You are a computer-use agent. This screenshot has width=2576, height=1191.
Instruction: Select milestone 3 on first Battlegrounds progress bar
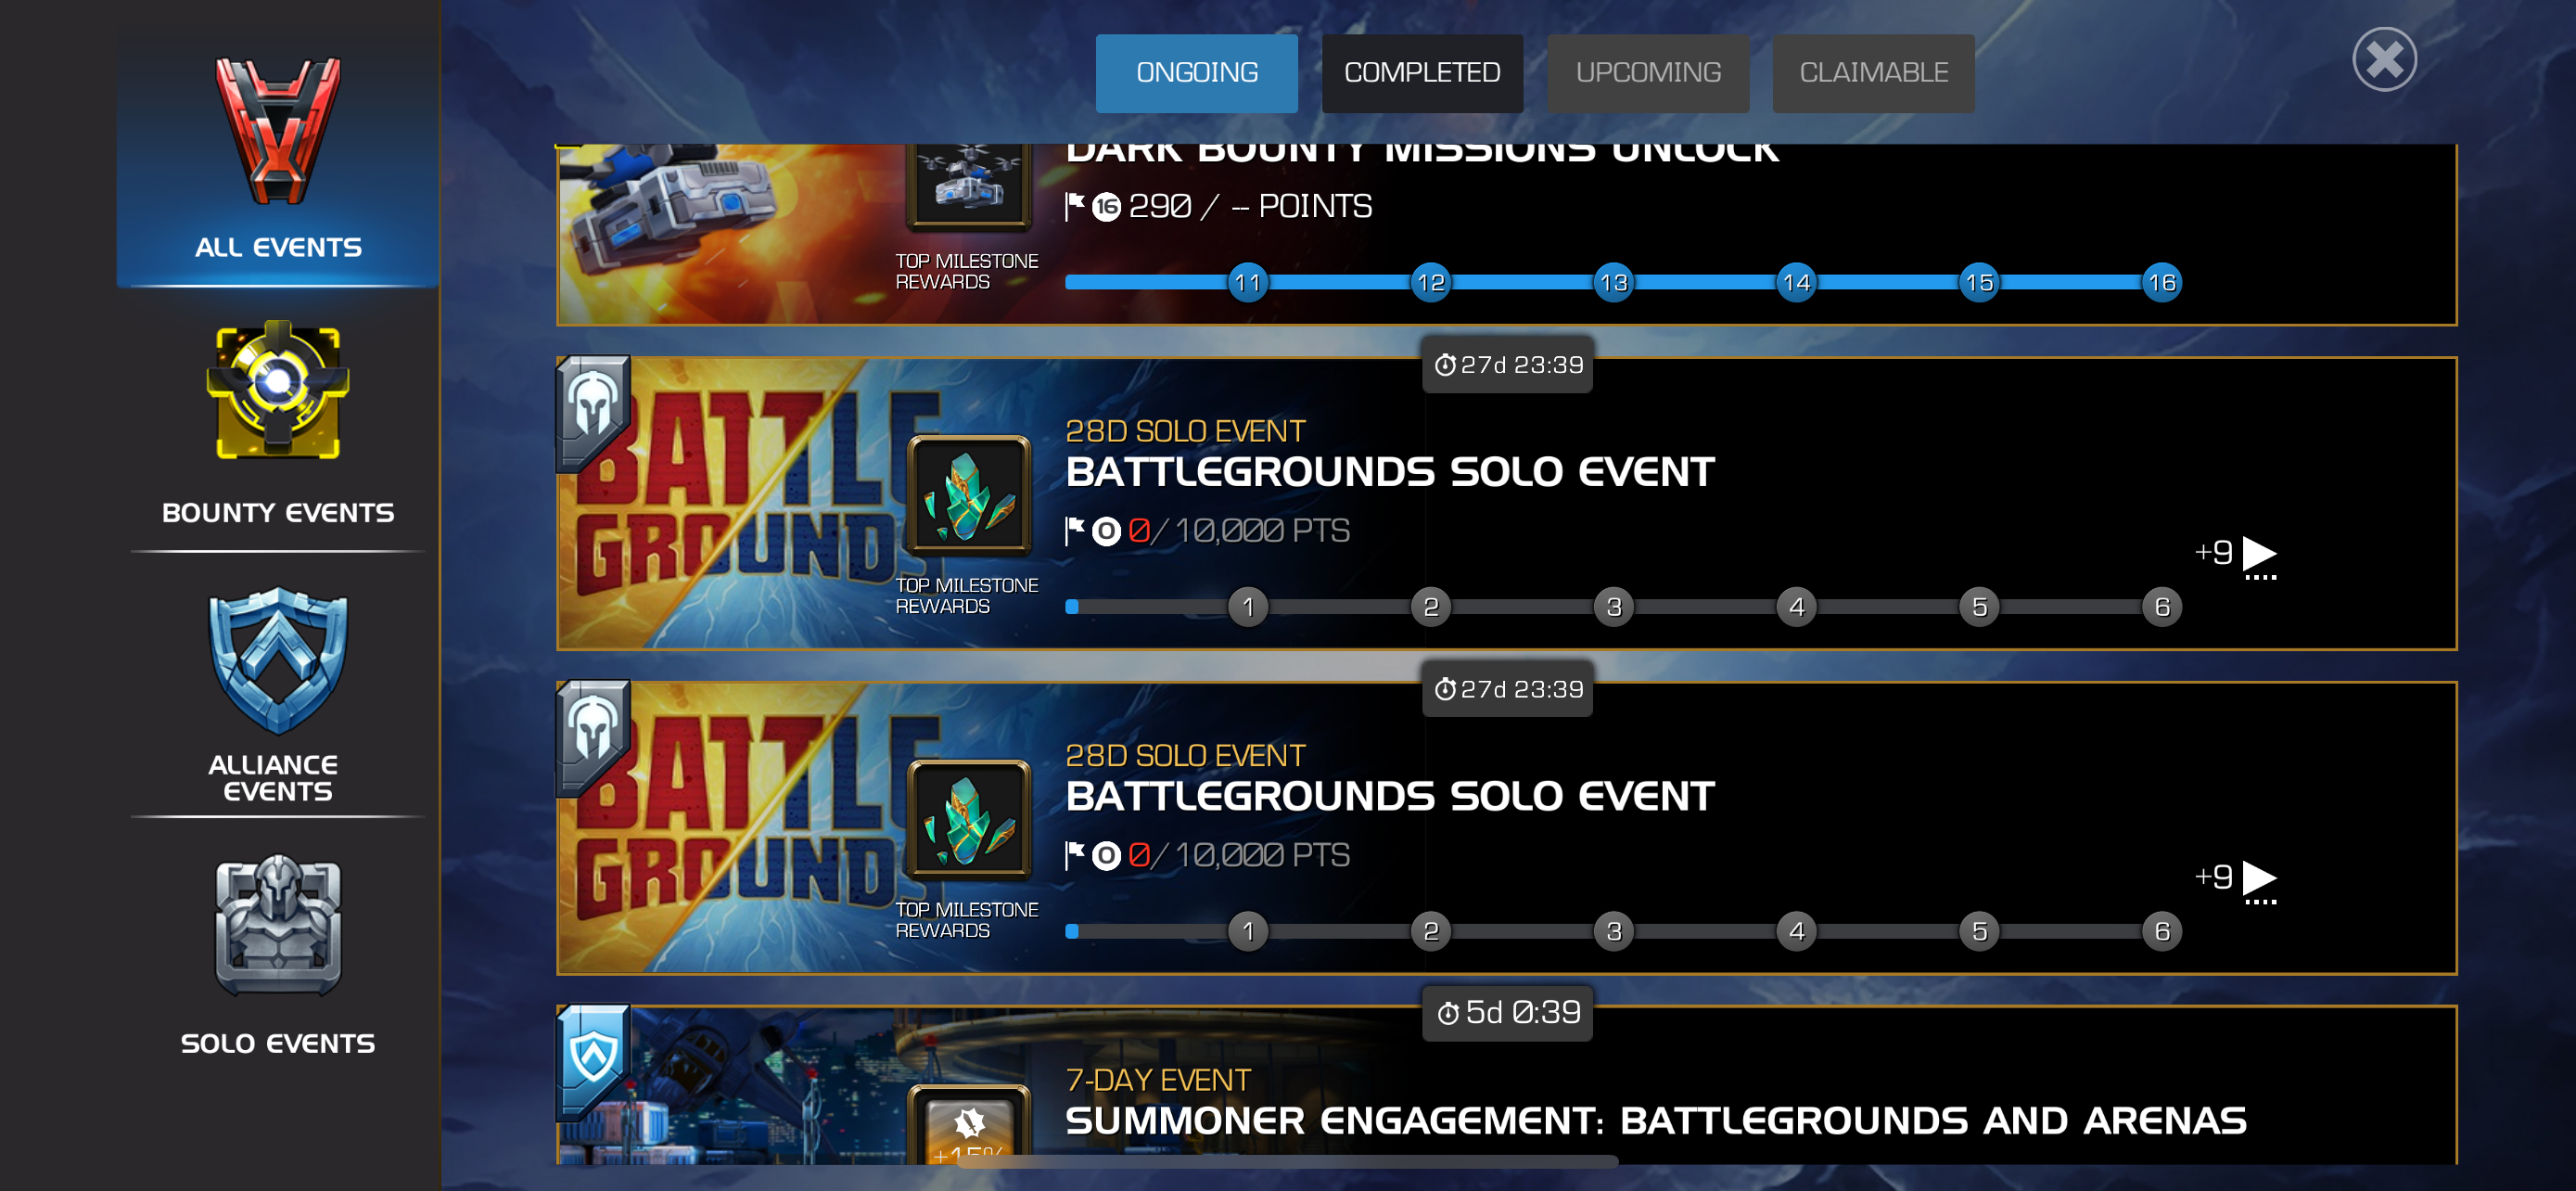[x=1613, y=607]
